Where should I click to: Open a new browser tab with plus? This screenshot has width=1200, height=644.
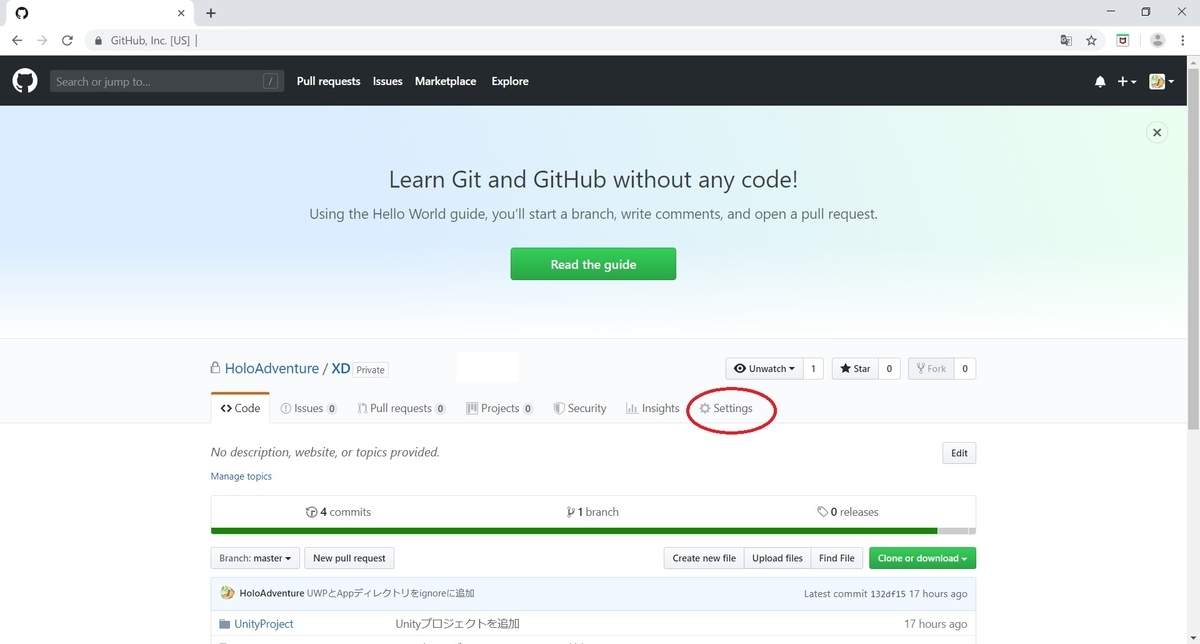pos(210,13)
